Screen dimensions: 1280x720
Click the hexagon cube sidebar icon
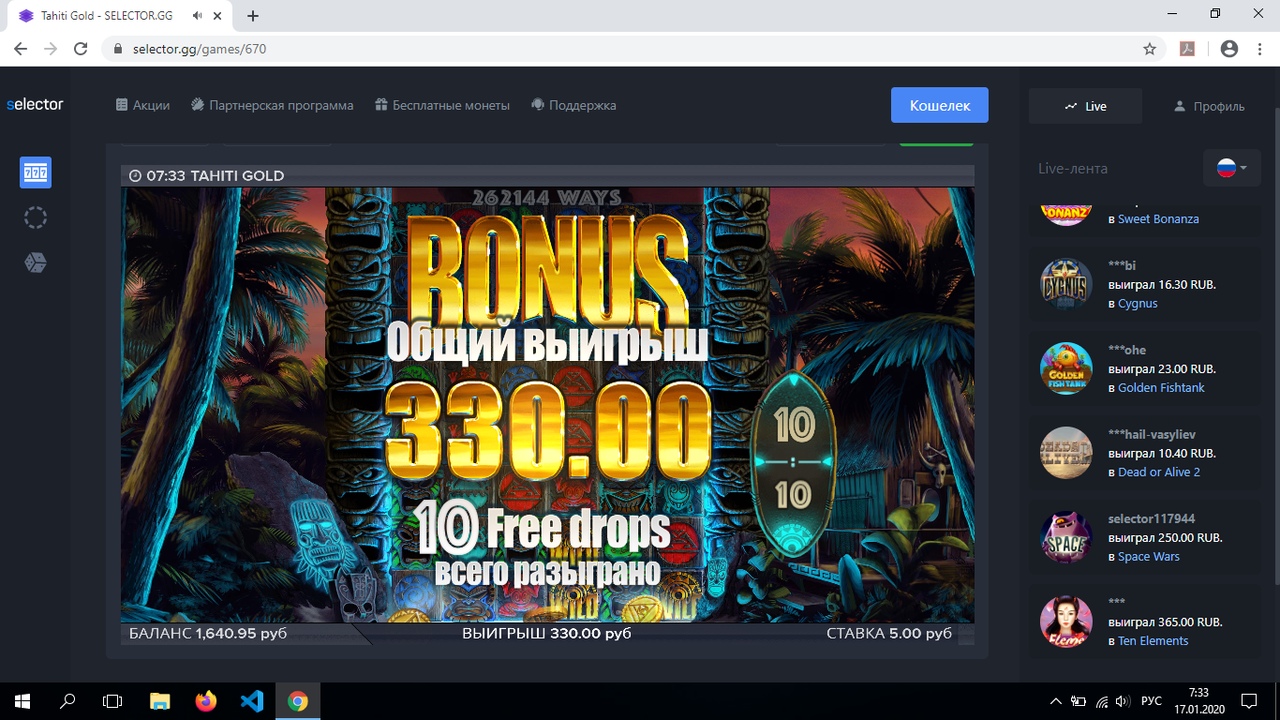(35, 263)
